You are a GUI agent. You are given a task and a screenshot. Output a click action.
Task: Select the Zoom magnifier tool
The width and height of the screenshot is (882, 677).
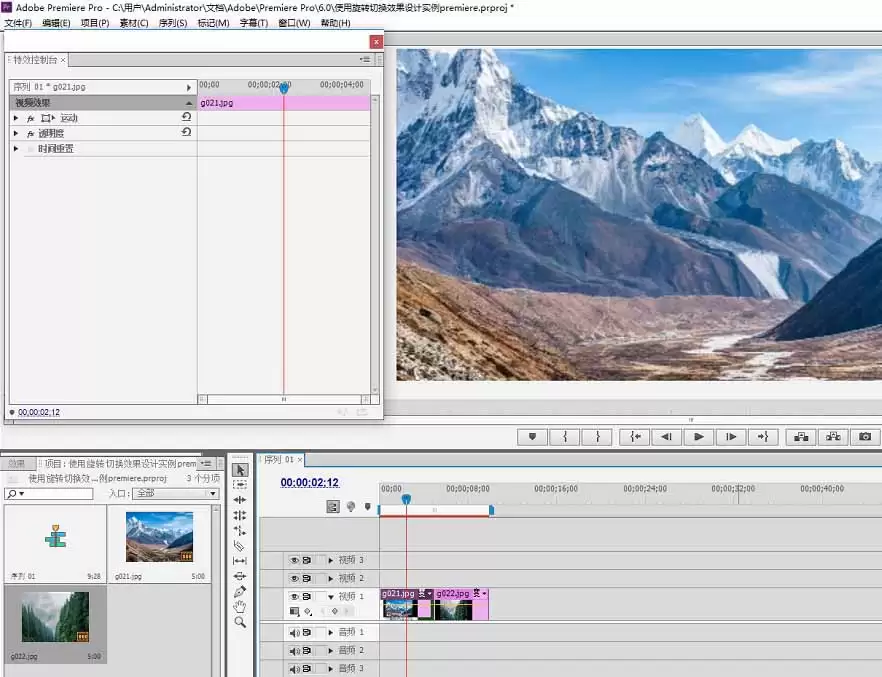240,622
